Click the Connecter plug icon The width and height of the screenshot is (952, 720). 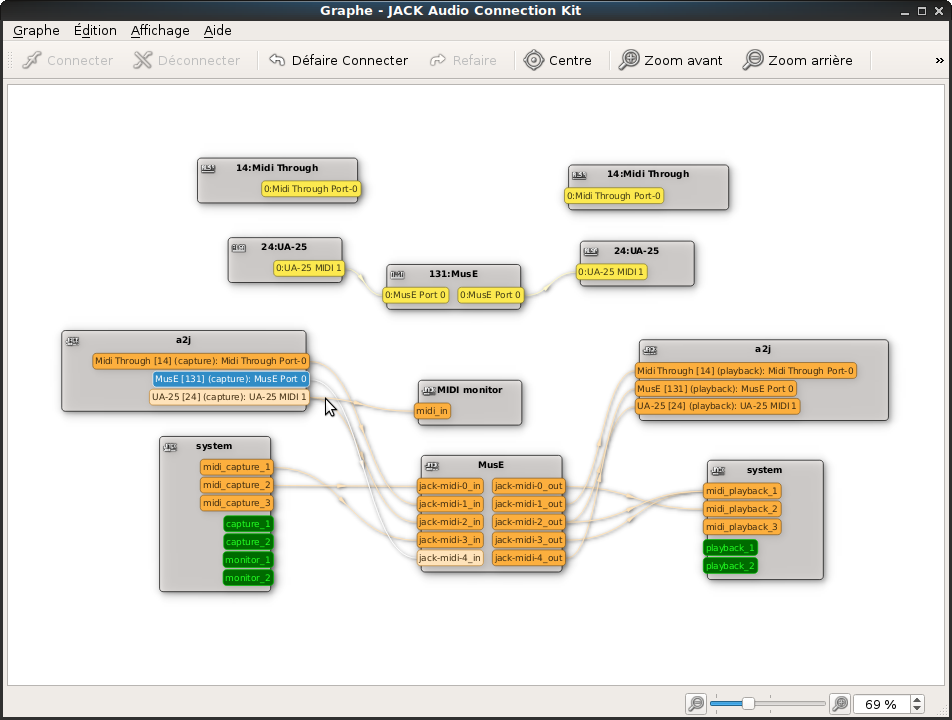(32, 60)
